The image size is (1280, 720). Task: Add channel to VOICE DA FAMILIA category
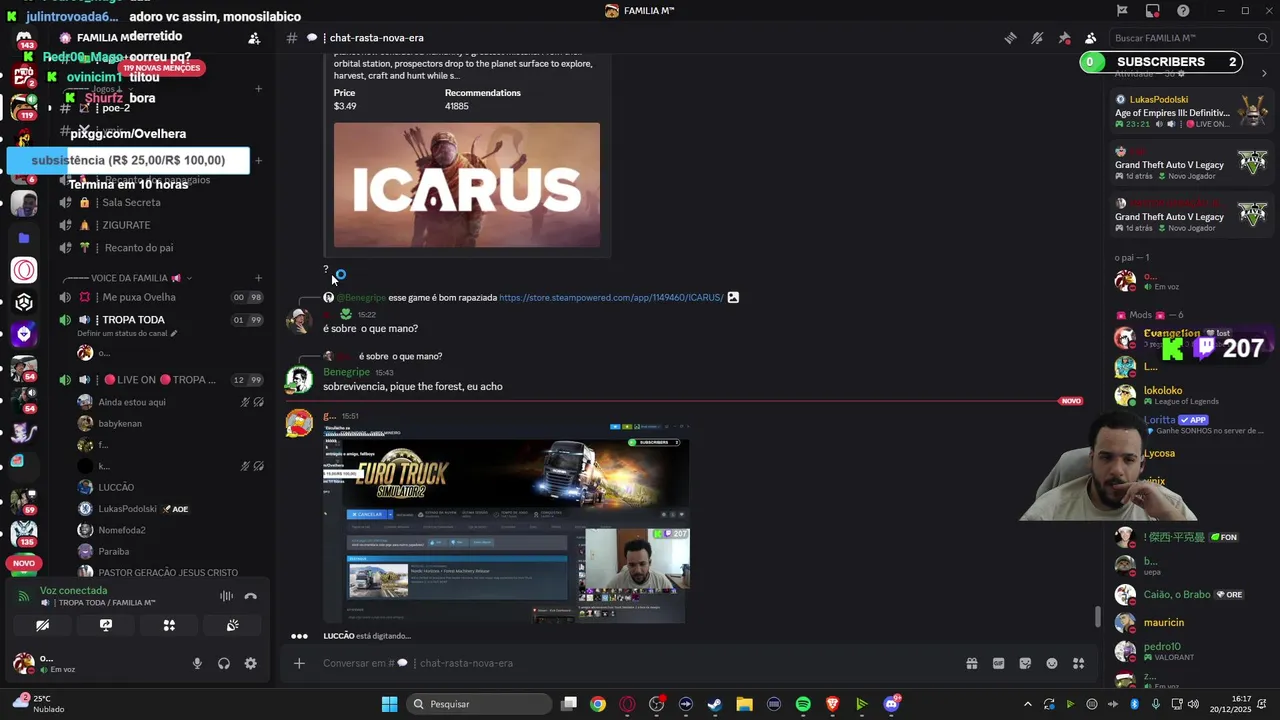258,278
